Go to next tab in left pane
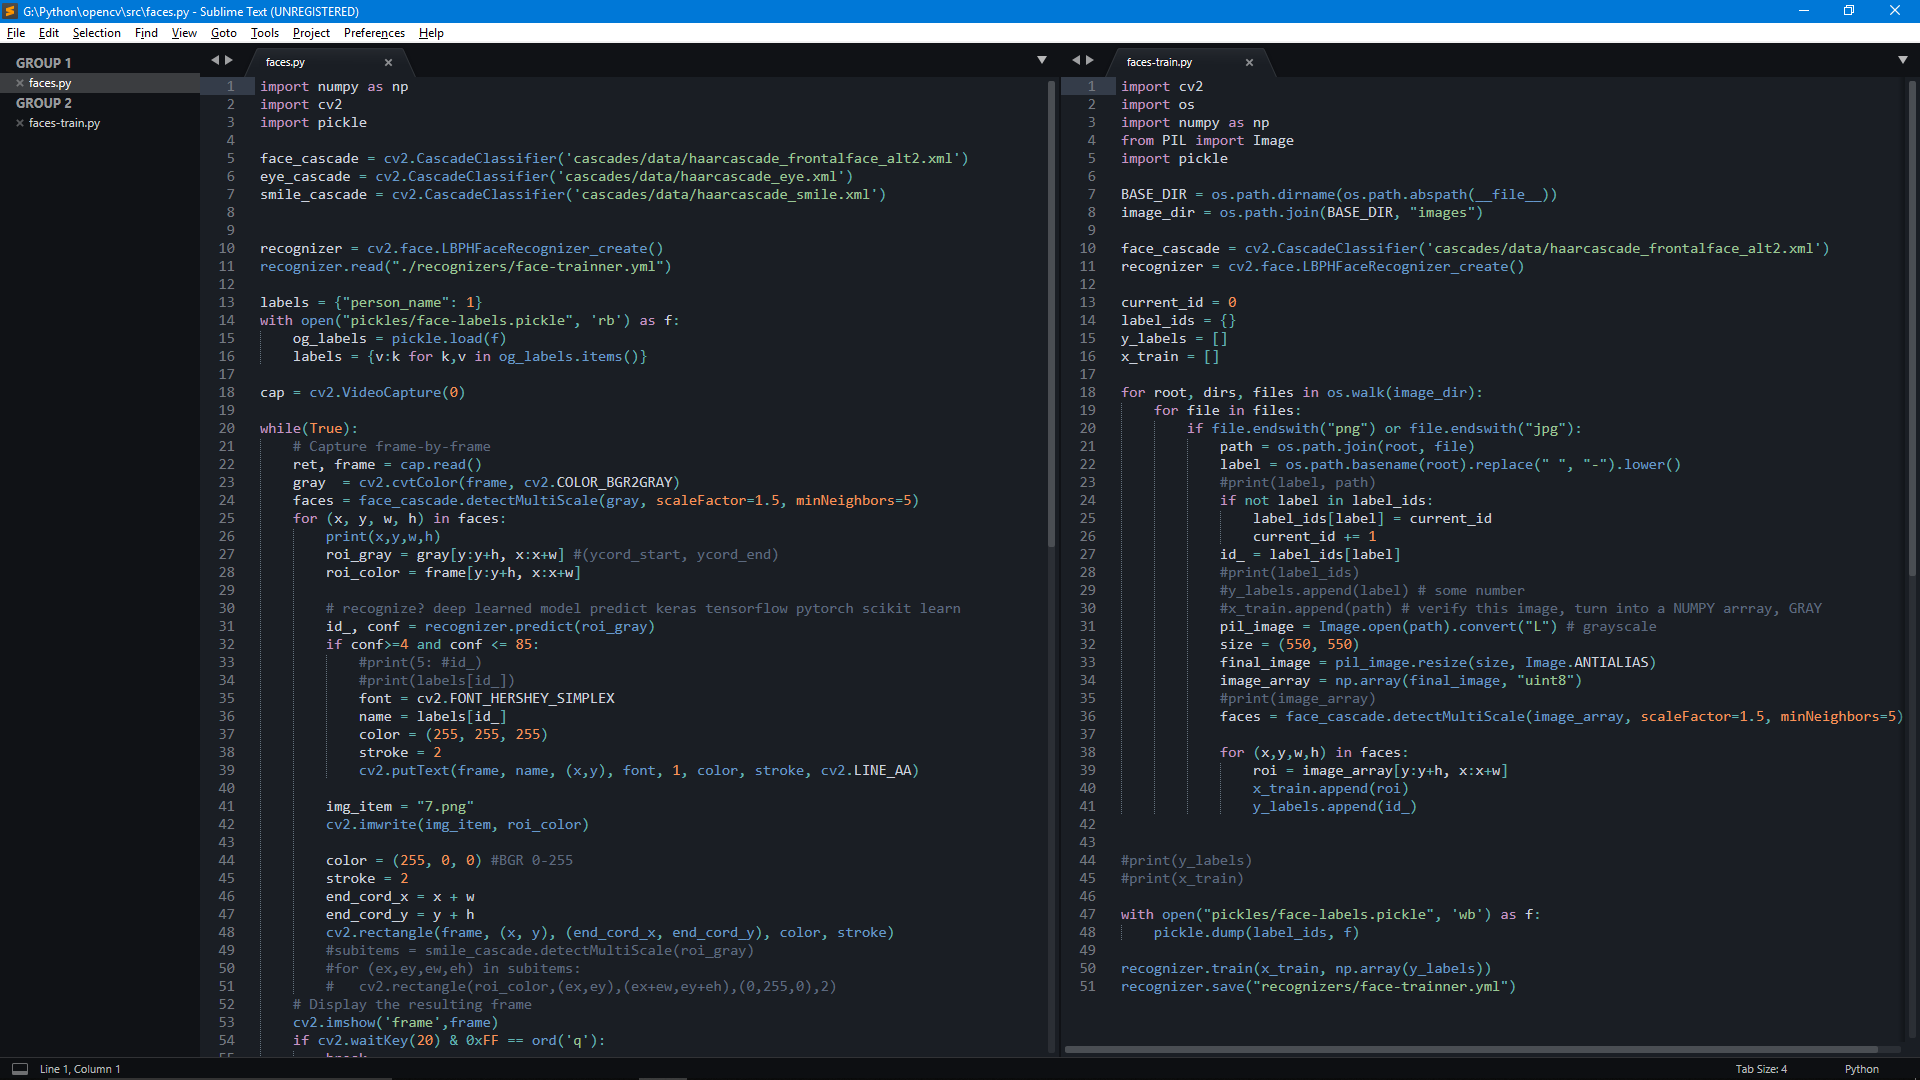1920x1080 pixels. [x=229, y=60]
